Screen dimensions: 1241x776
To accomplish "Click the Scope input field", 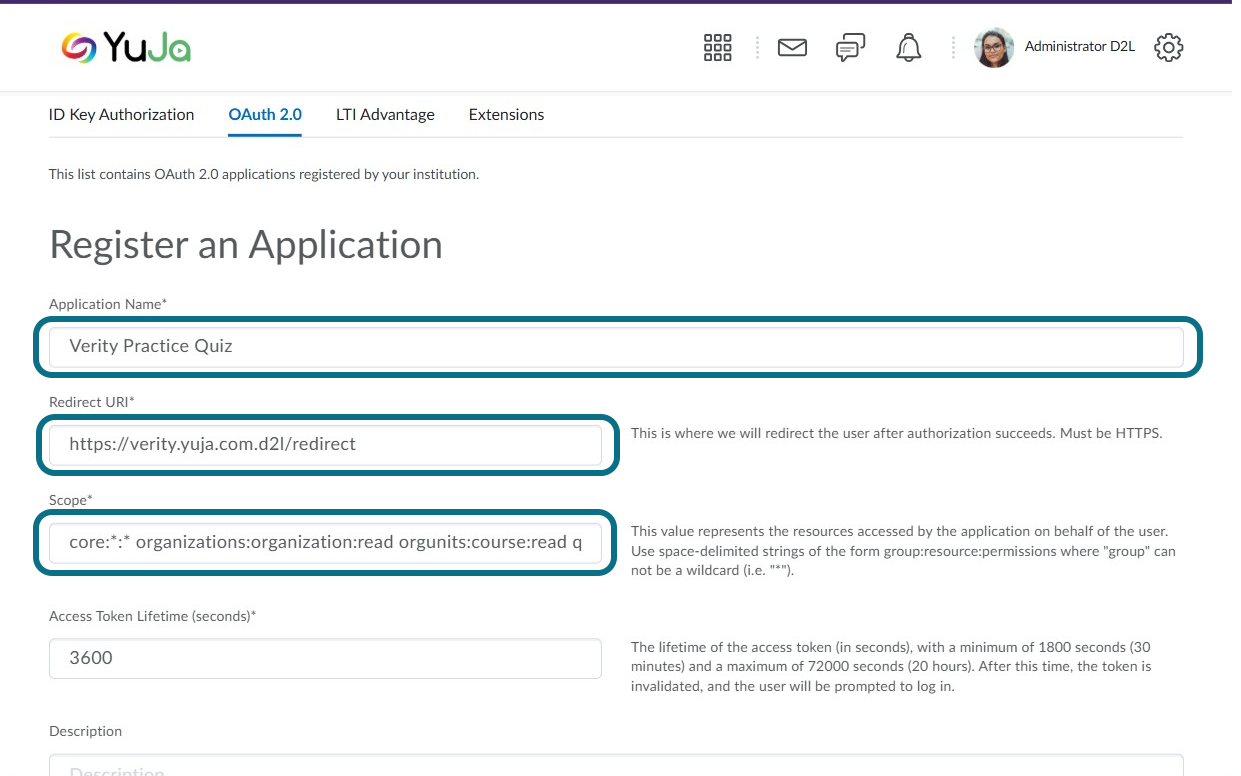I will click(326, 542).
